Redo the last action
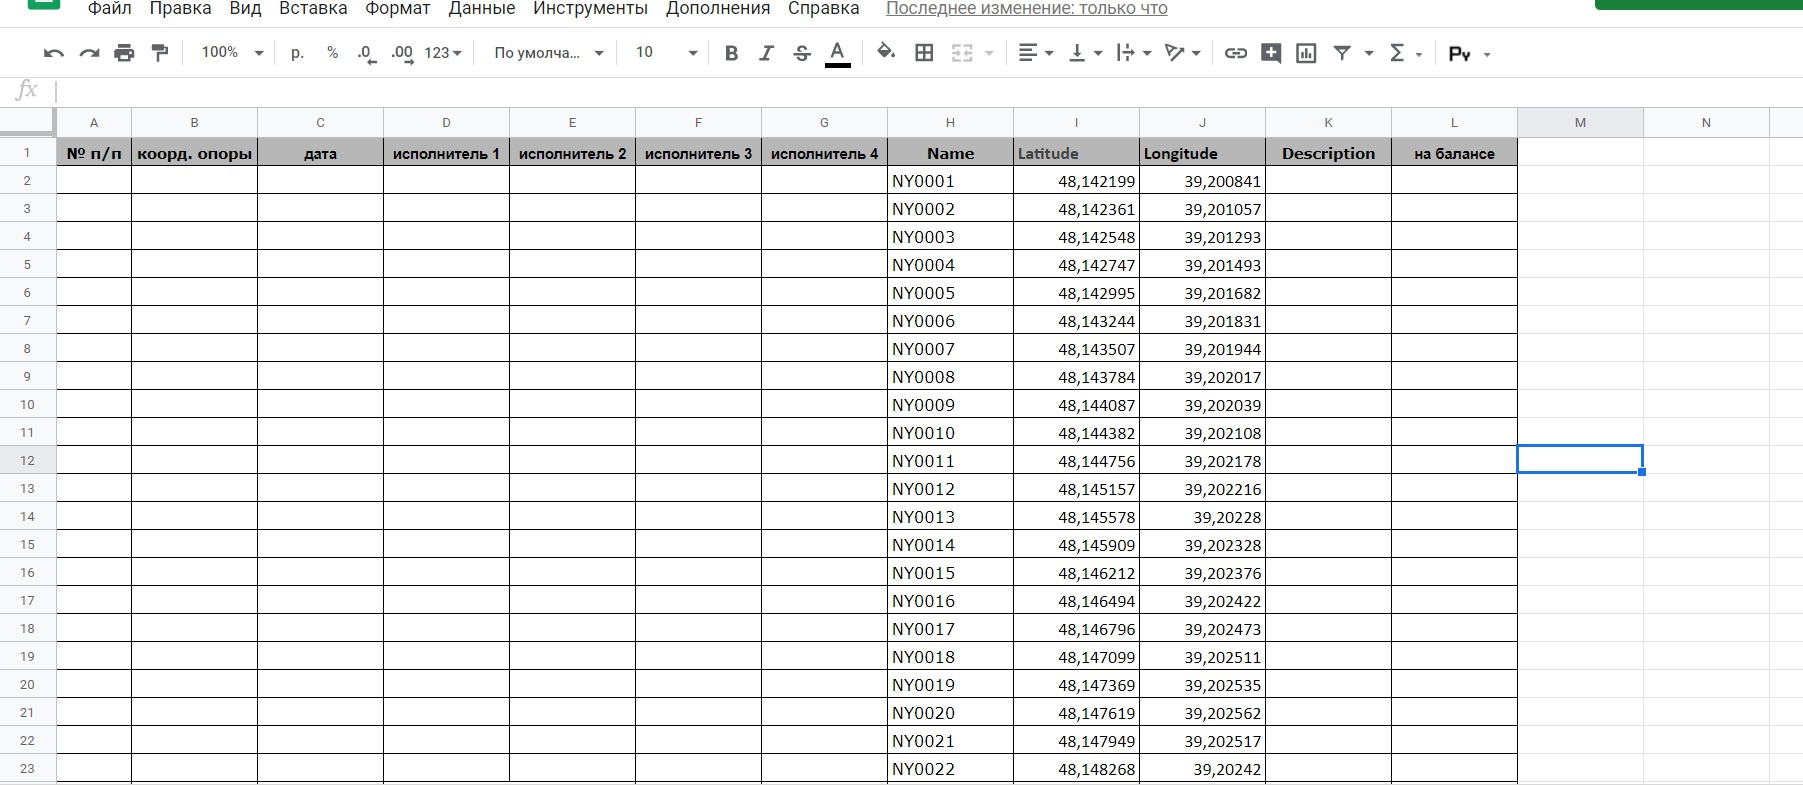The width and height of the screenshot is (1803, 785). [90, 53]
